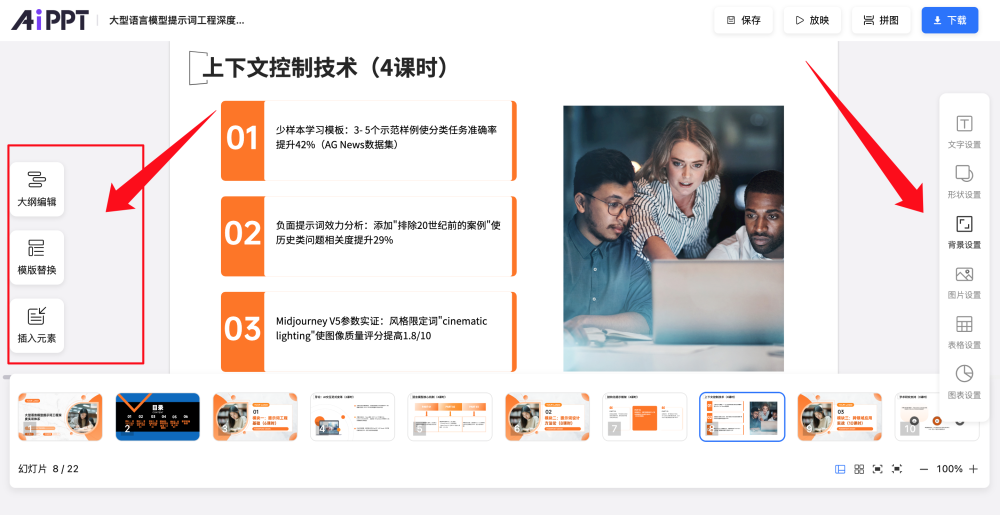Open 形状设置 shape settings

pyautogui.click(x=964, y=182)
